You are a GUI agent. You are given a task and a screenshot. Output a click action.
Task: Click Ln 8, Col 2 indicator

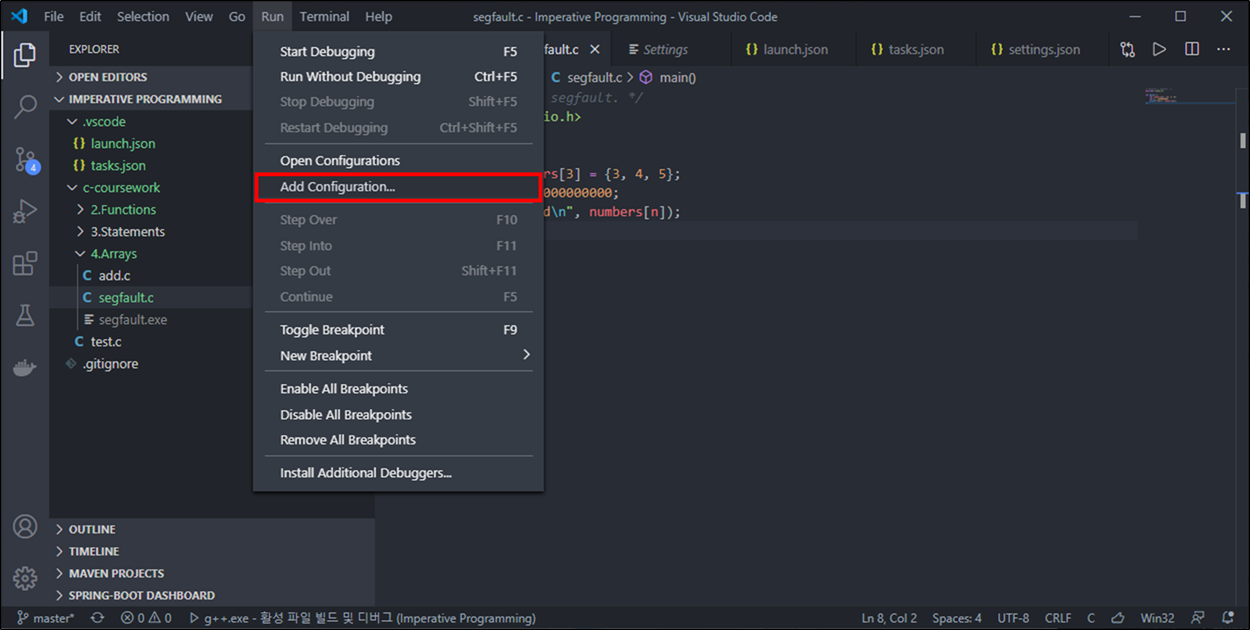[889, 618]
